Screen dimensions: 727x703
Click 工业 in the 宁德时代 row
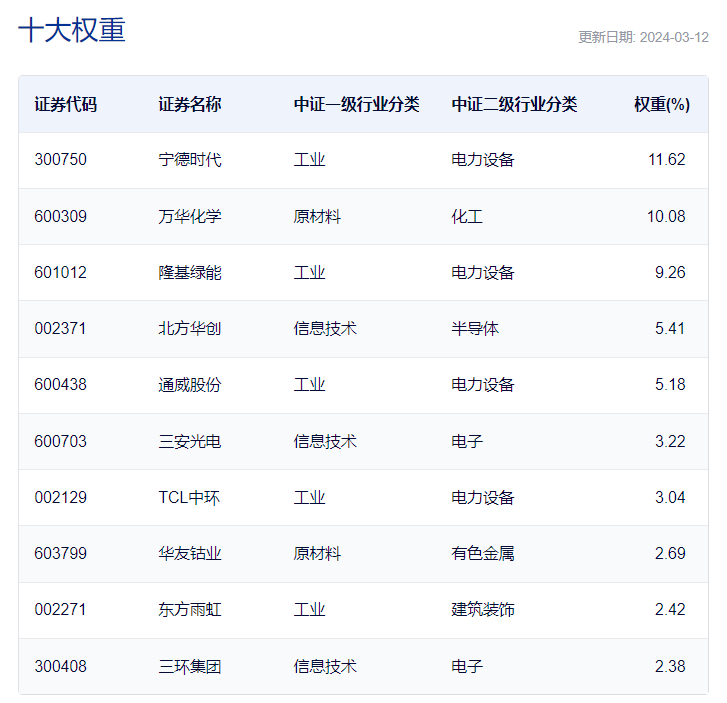[x=309, y=160]
